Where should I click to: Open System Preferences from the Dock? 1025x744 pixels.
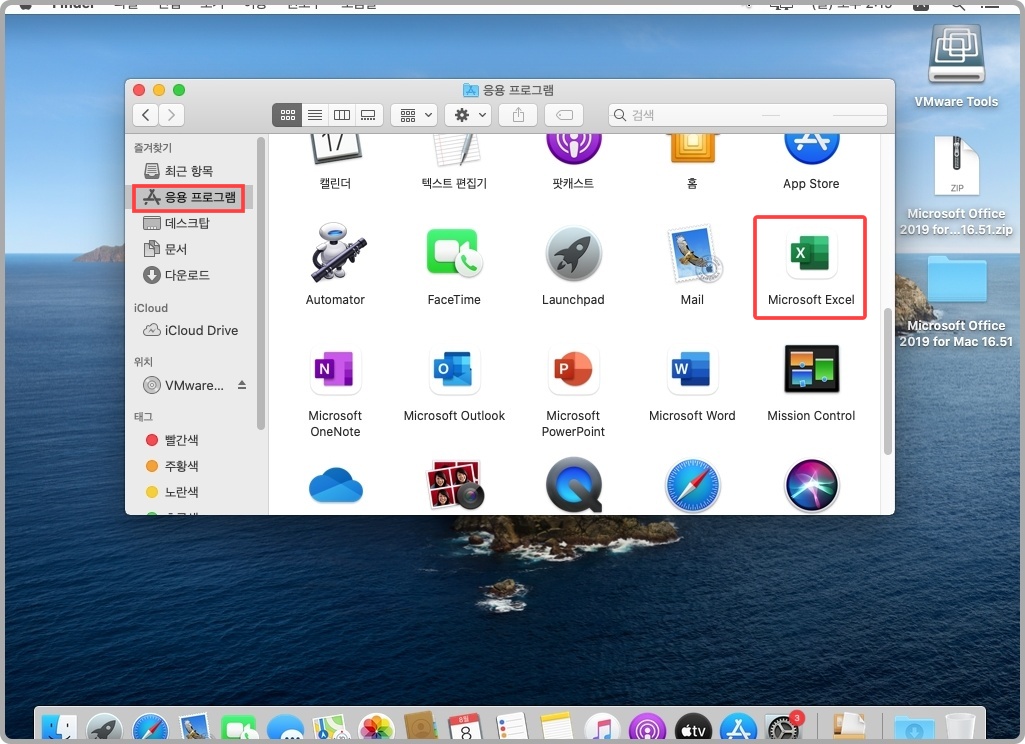pyautogui.click(x=784, y=728)
